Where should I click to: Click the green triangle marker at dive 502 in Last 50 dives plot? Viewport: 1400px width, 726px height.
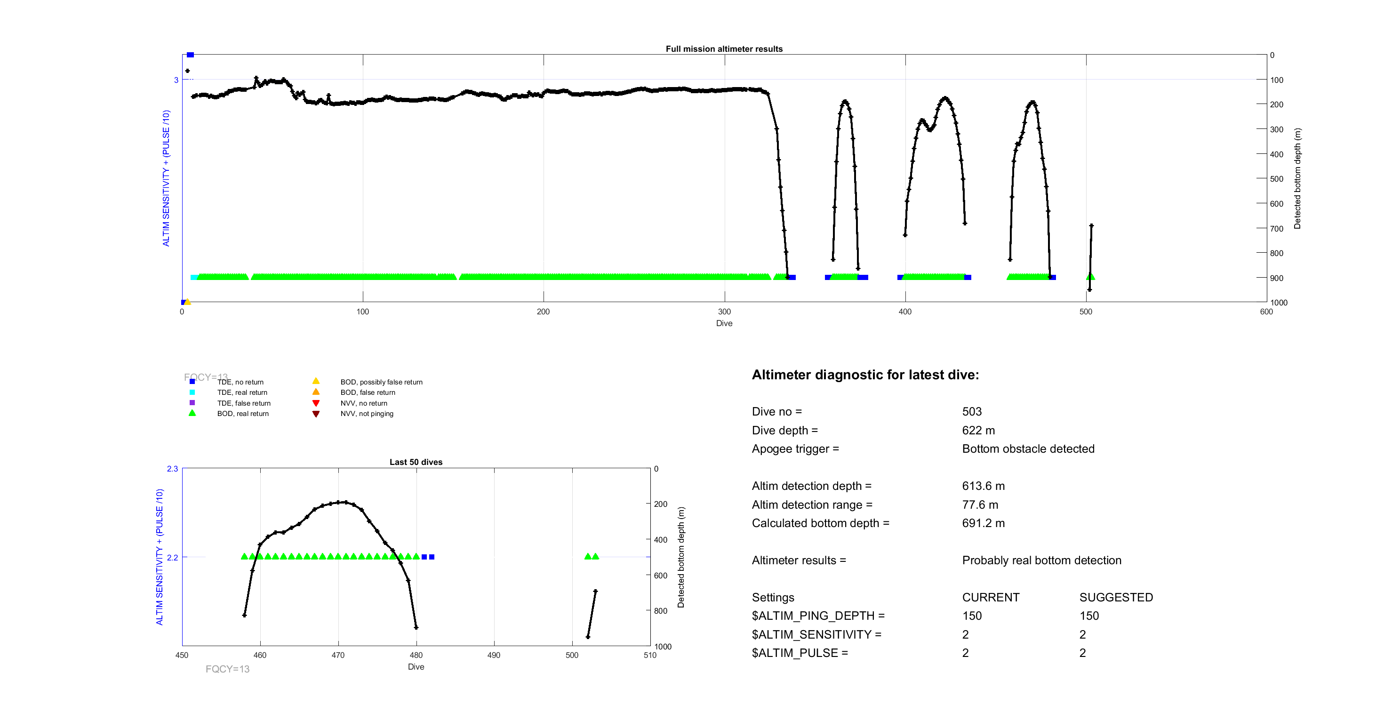point(588,557)
